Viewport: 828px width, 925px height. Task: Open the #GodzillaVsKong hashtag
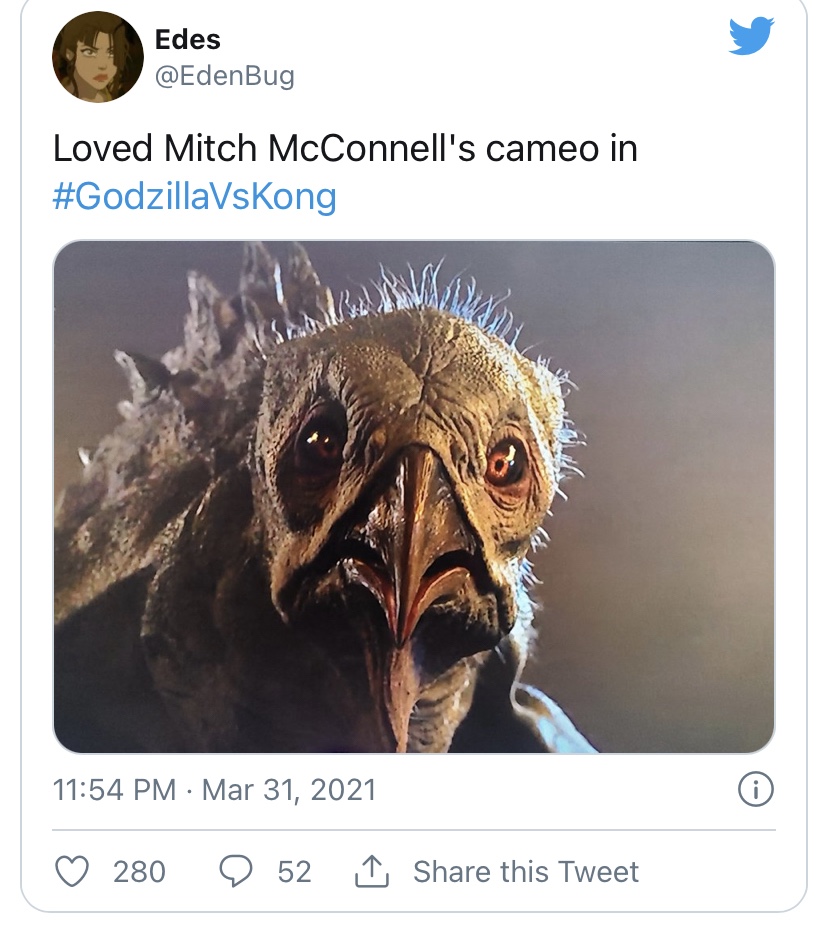194,196
